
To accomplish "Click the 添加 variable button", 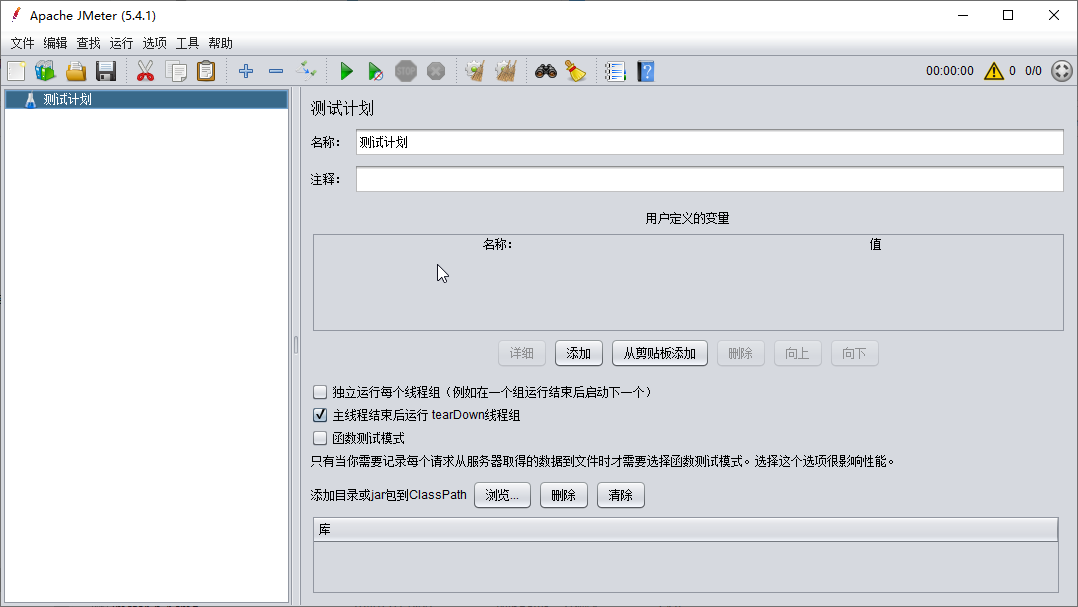I will 579,353.
